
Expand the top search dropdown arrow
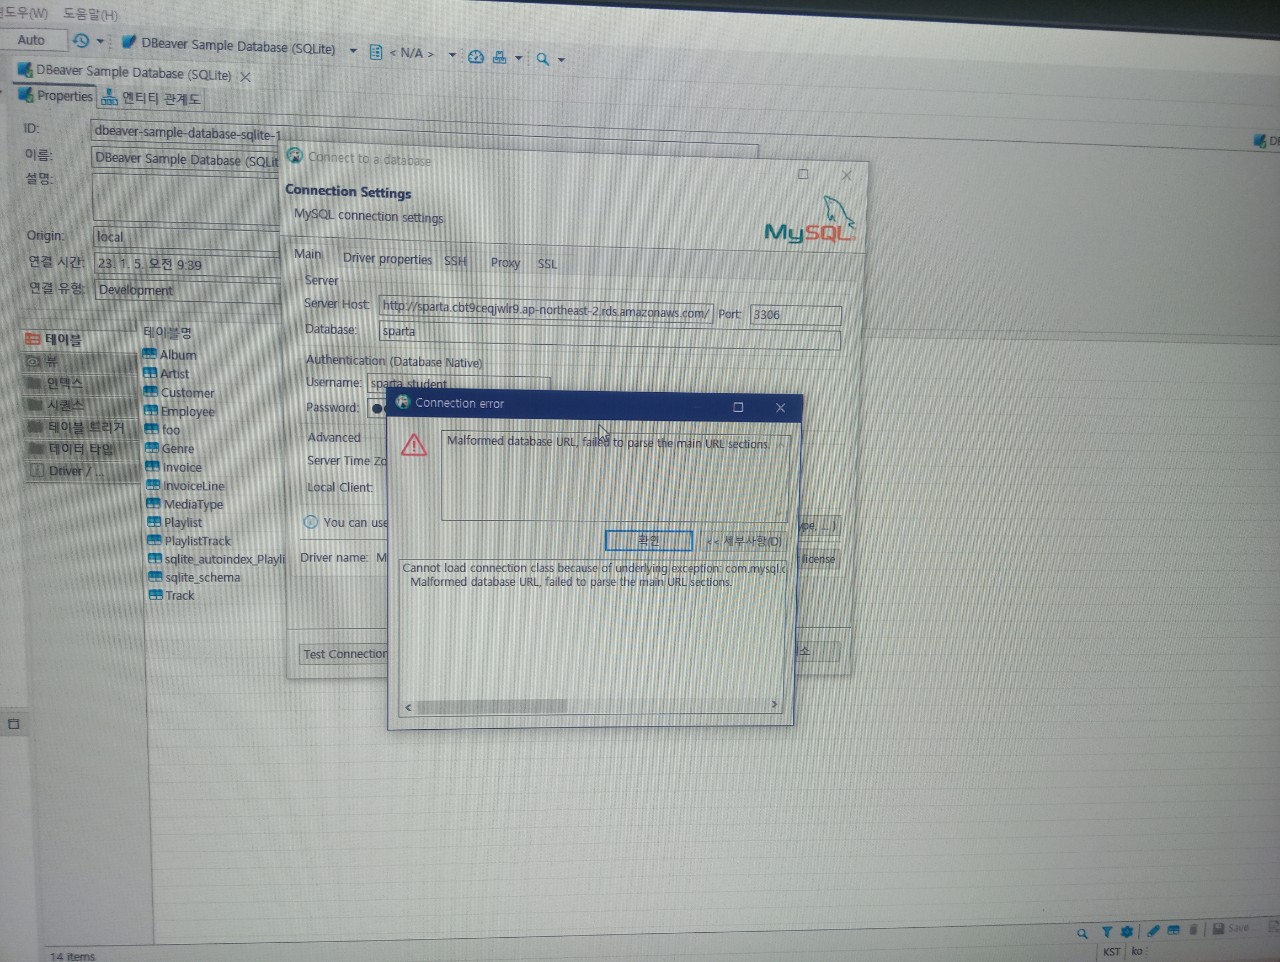pos(561,60)
